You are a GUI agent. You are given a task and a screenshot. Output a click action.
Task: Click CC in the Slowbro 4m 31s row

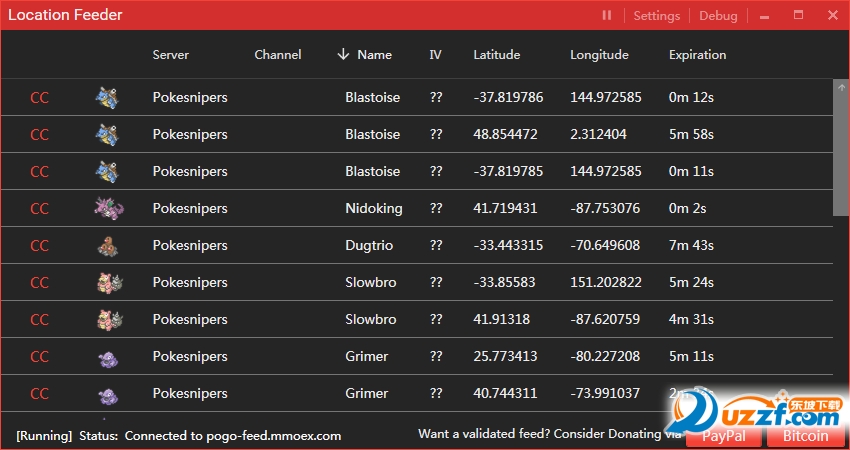(39, 319)
